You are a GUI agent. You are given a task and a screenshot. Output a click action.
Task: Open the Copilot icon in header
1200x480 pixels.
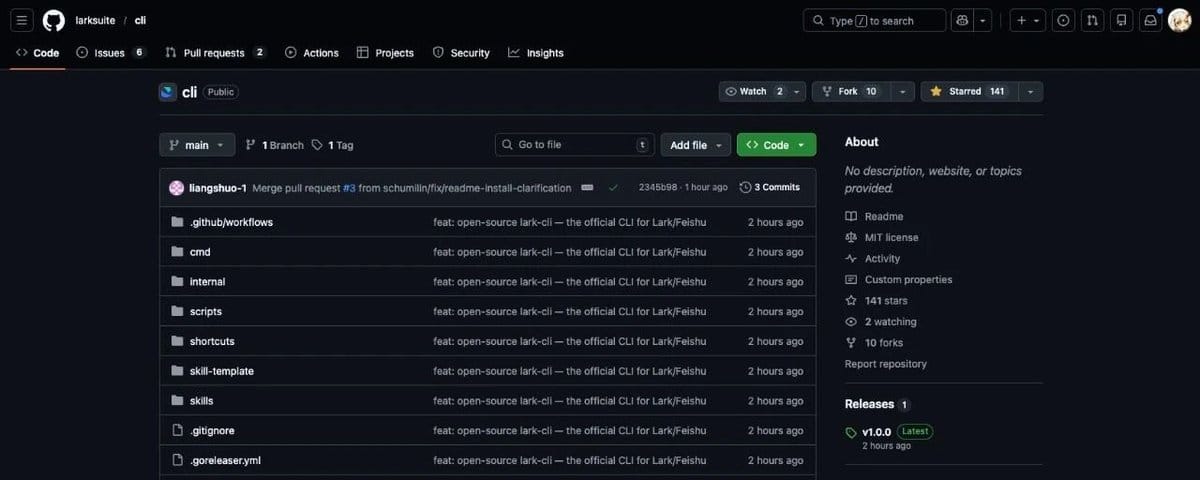(962, 20)
